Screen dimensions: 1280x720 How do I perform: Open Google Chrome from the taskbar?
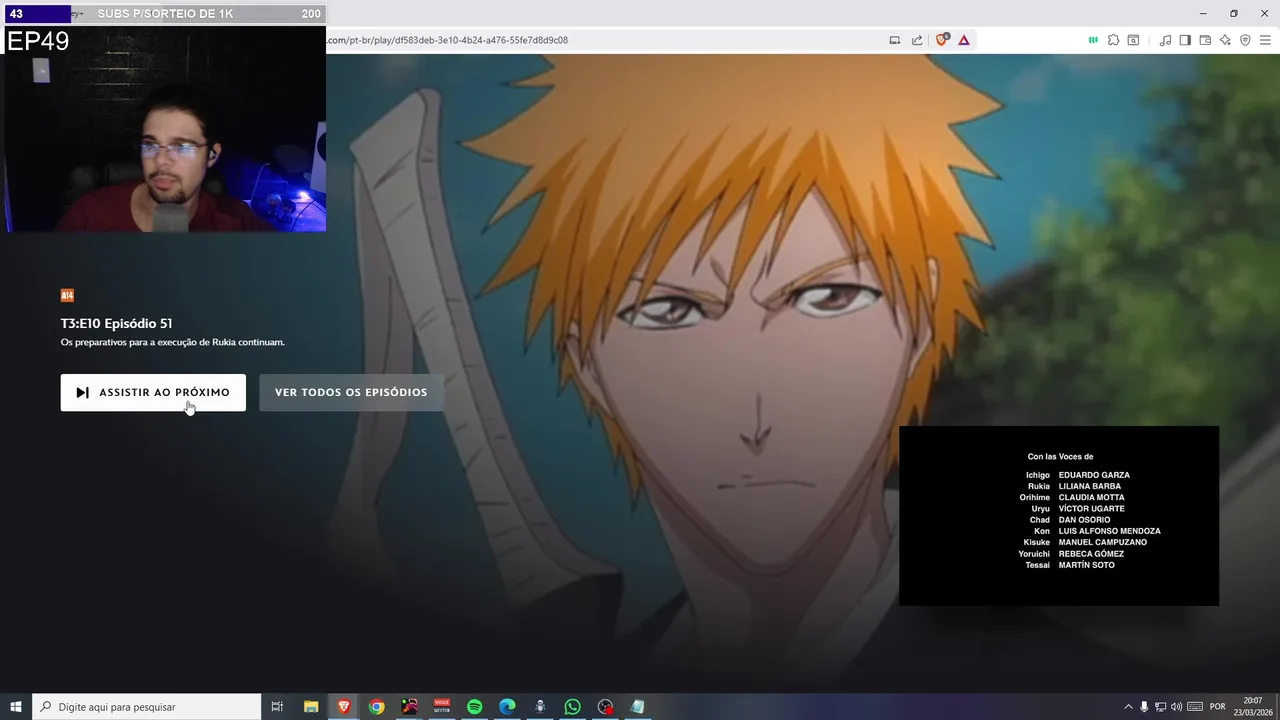pyautogui.click(x=376, y=707)
